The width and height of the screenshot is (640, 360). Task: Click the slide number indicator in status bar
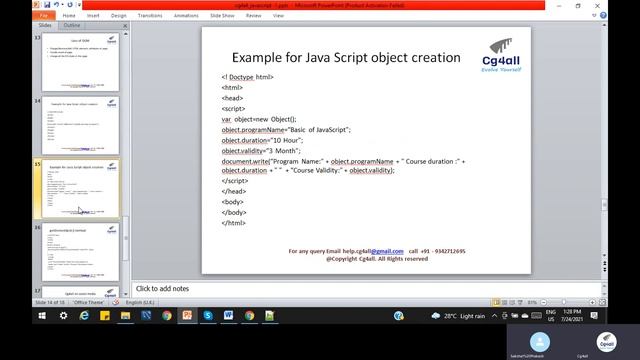point(50,302)
